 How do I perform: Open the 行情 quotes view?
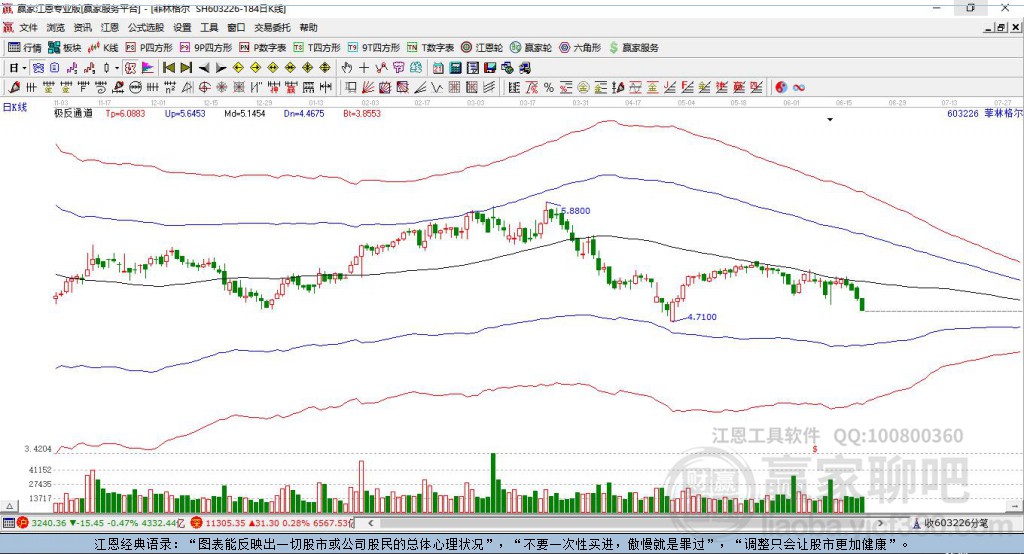25,48
